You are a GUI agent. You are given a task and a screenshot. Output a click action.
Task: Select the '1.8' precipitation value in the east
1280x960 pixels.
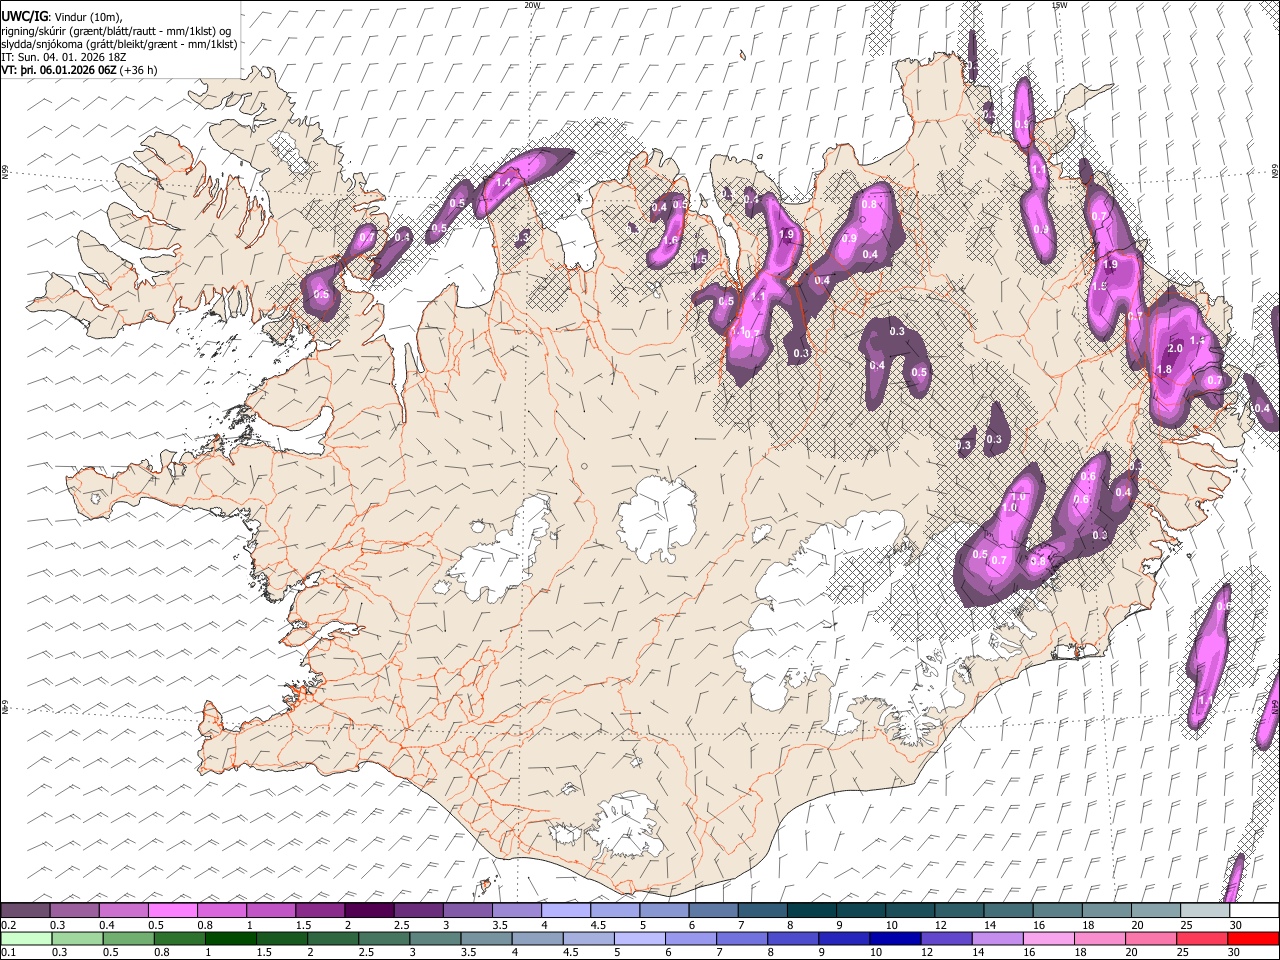1164,369
